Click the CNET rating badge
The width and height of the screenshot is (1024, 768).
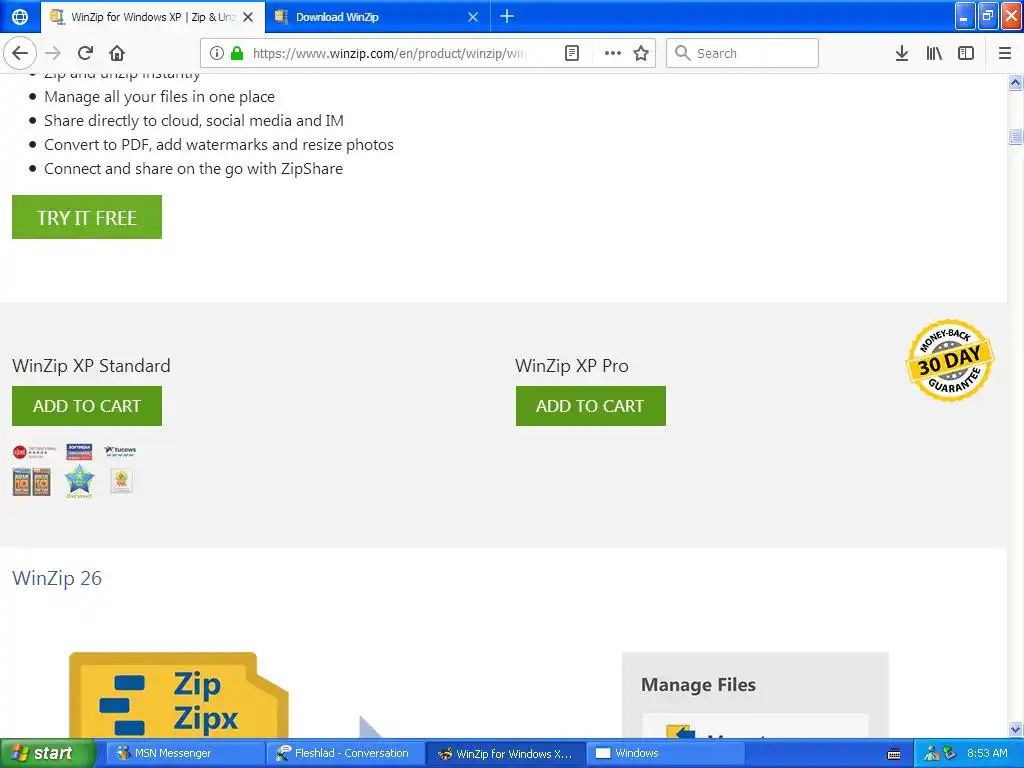click(34, 451)
